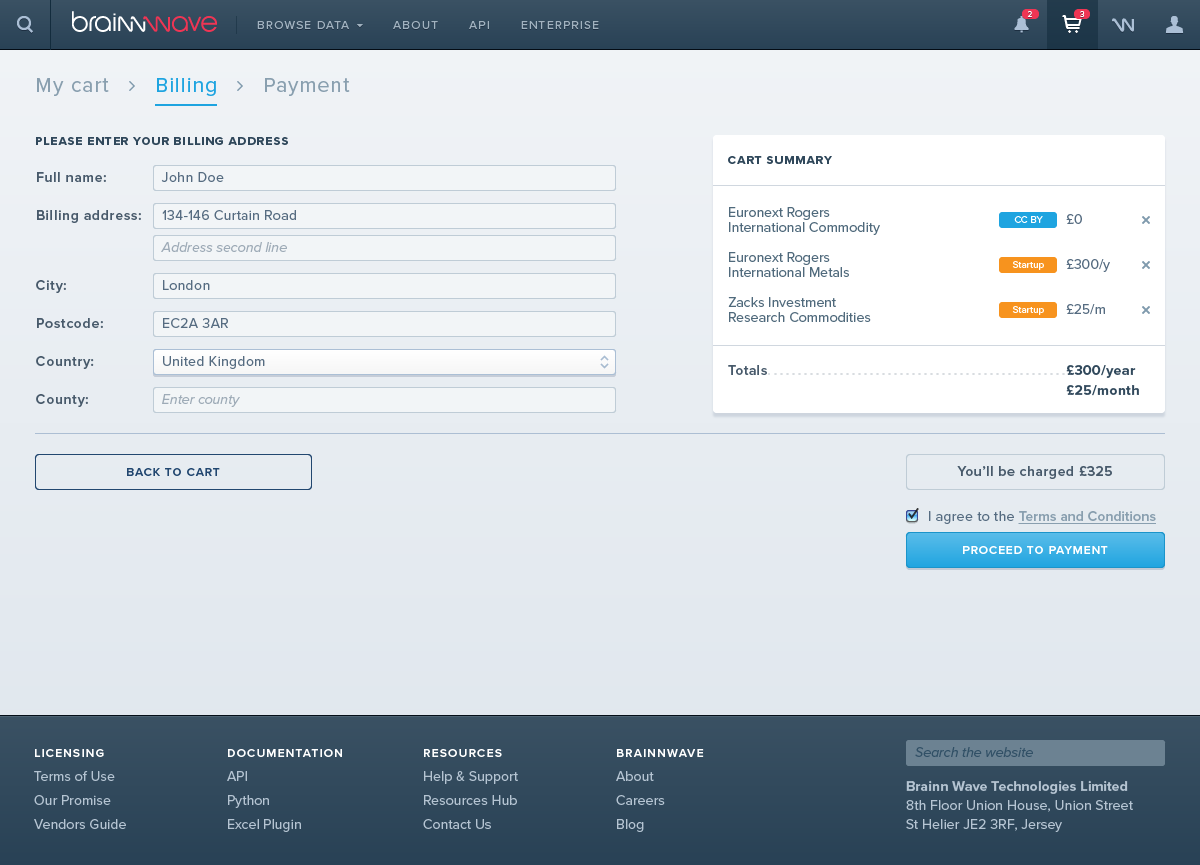This screenshot has height=865, width=1200.
Task: Click the £25/m price text
Action: click(1086, 310)
